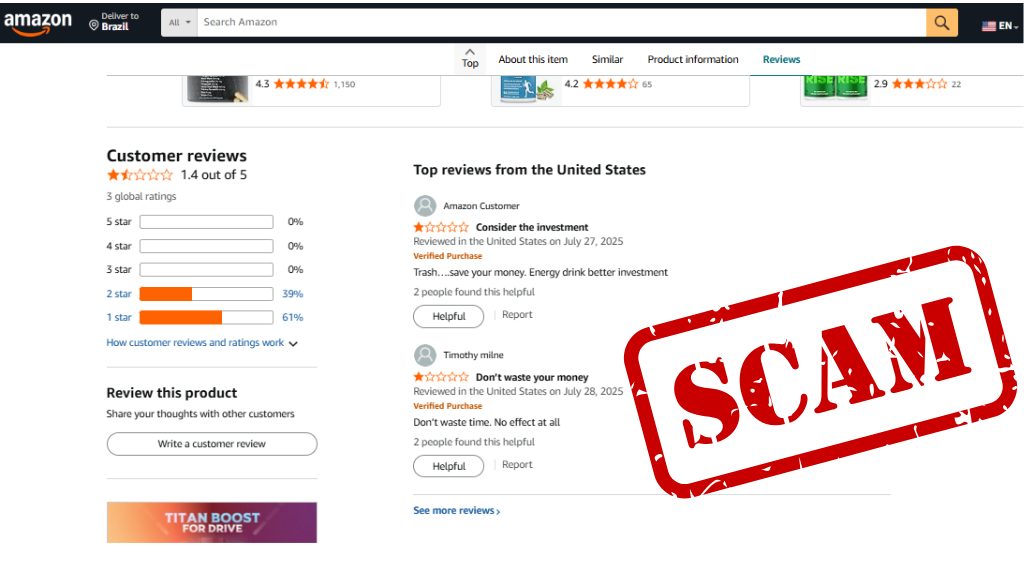This screenshot has height=576, width=1024.
Task: Click Amazon Customer profile avatar
Action: [x=425, y=206]
